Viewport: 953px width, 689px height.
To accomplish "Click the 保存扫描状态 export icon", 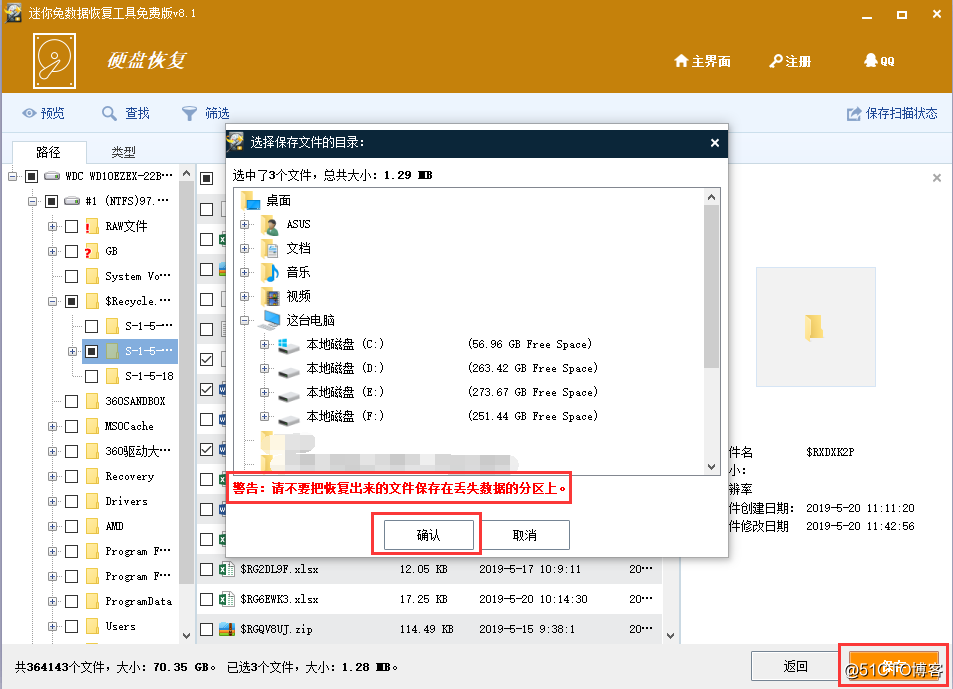I will point(854,114).
